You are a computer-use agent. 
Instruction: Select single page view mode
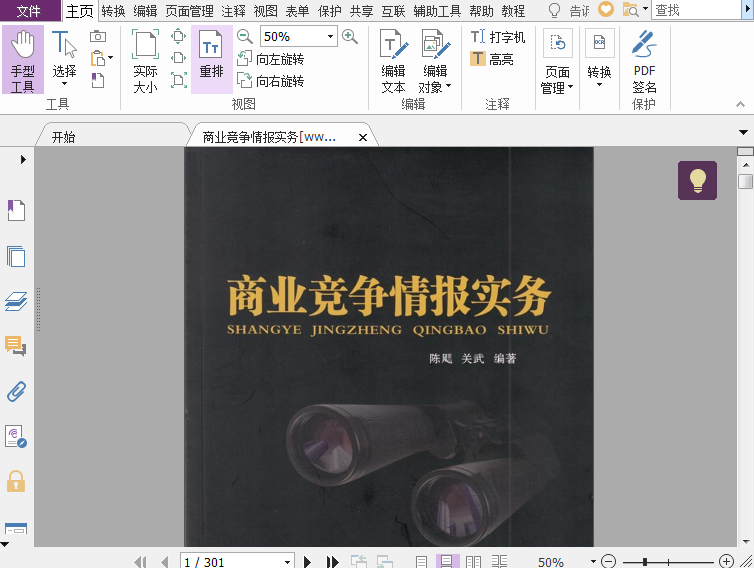coord(421,562)
